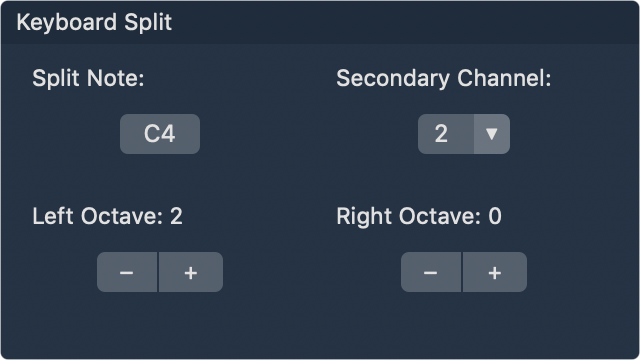Shift right keyboard zone down one octave
640x360 pixels.
pos(431,272)
